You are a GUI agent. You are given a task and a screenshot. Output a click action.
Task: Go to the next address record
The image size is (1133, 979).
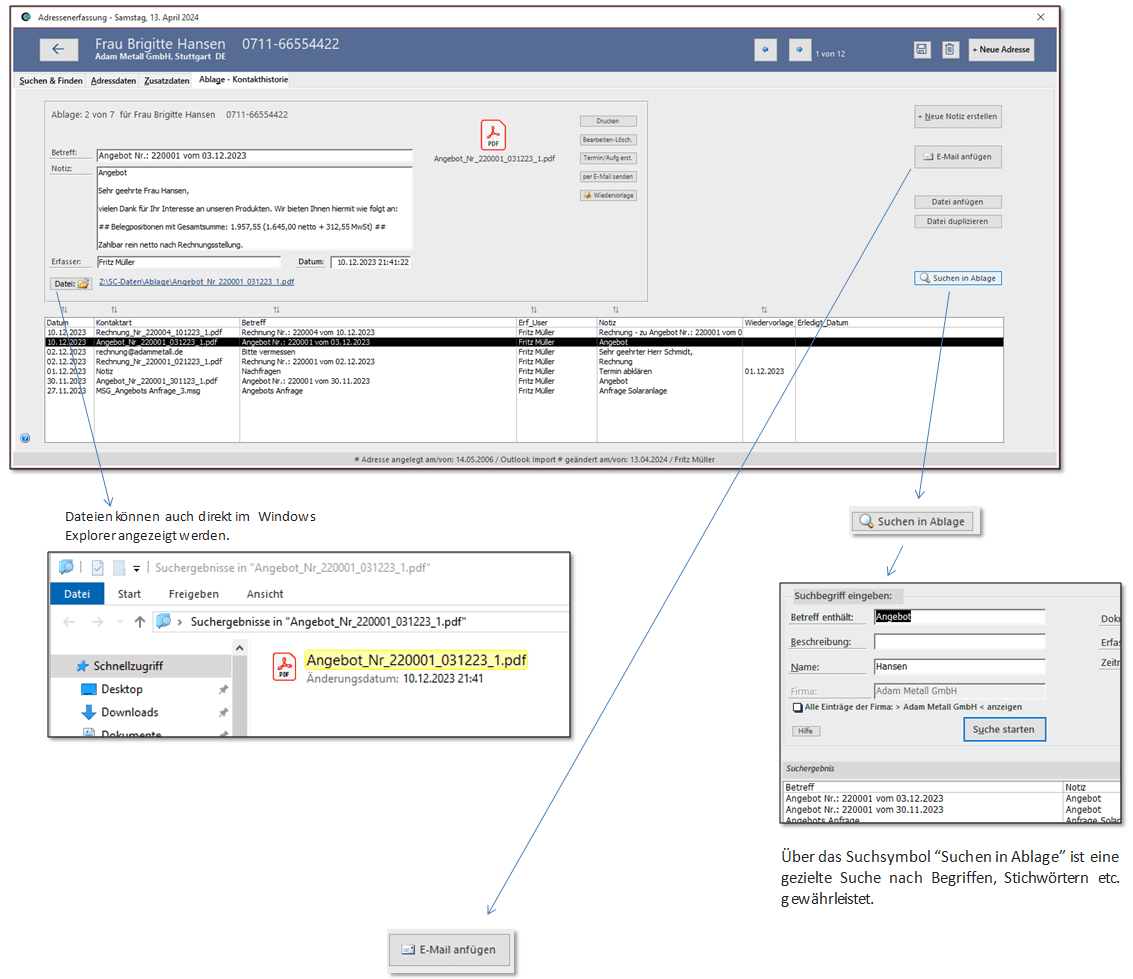point(799,49)
